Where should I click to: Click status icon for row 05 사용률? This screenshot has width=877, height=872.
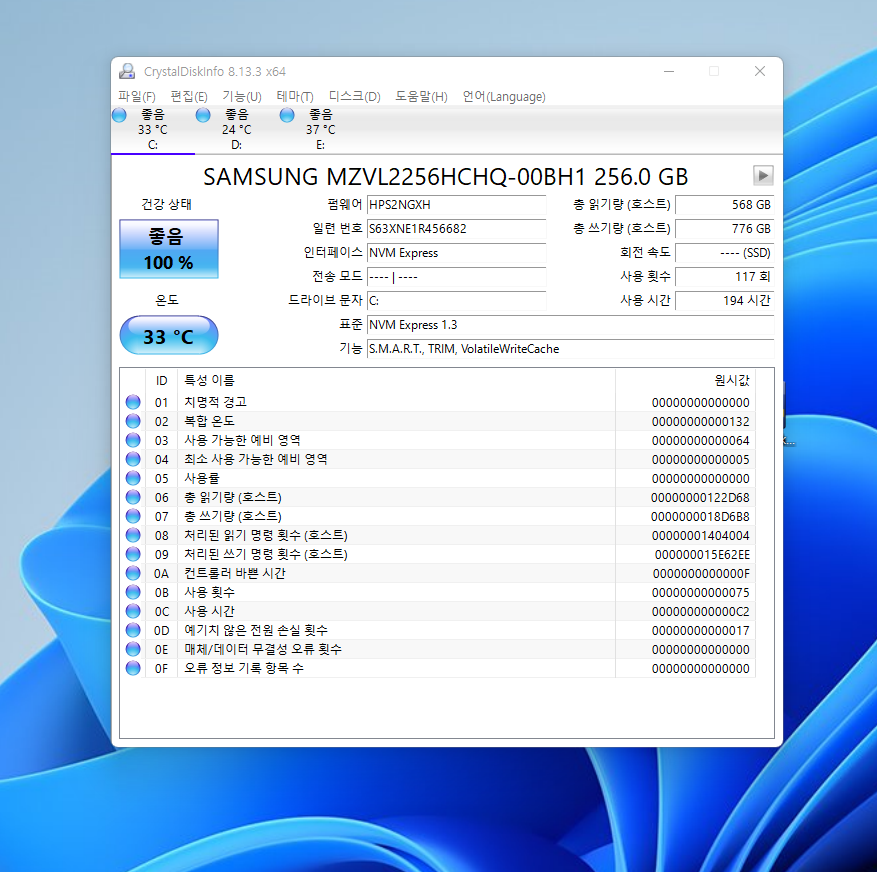pyautogui.click(x=133, y=478)
